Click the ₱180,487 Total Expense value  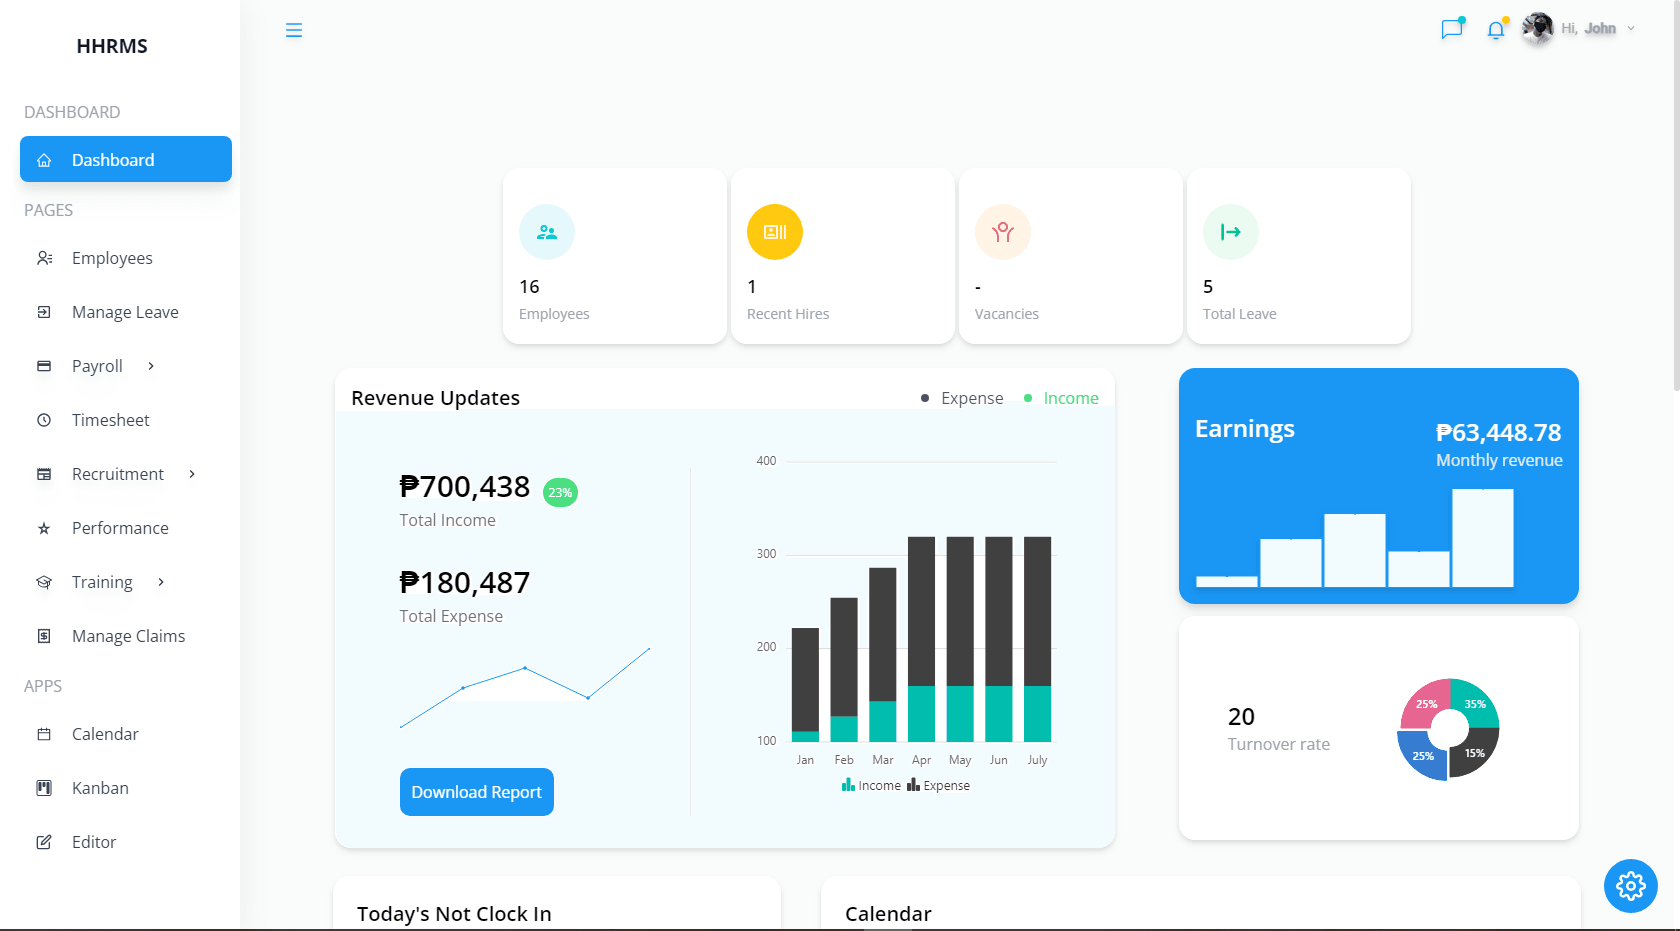(x=465, y=582)
